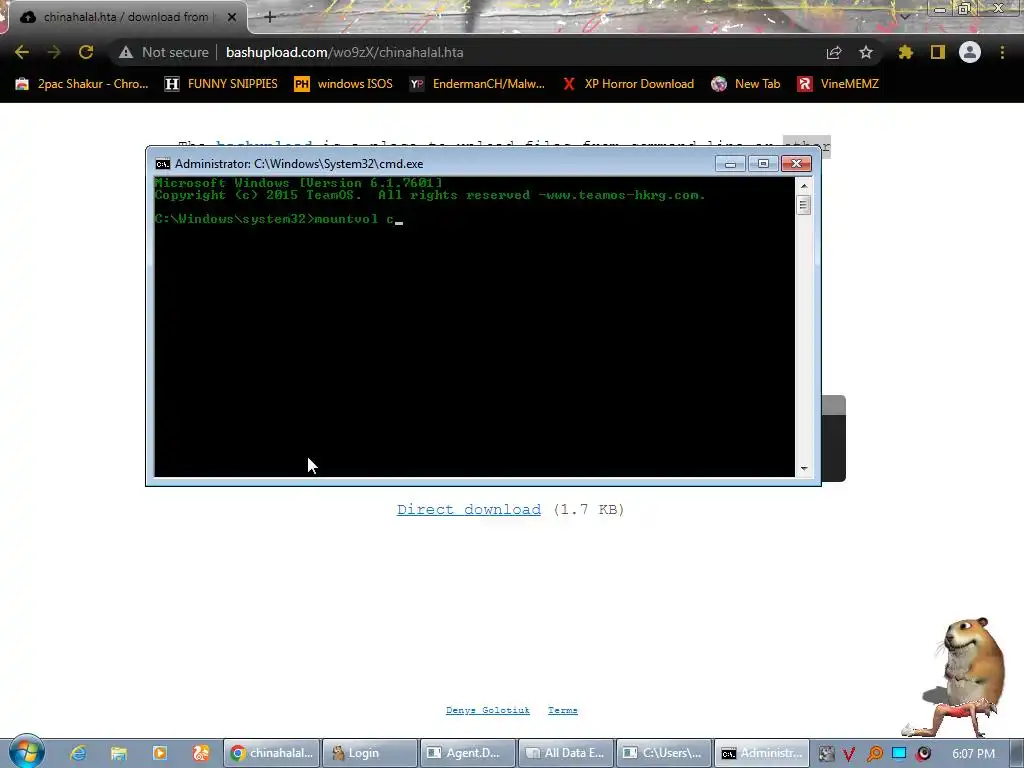Switch to Administr... cmd taskbar button
The image size is (1024, 768).
pyautogui.click(x=762, y=753)
